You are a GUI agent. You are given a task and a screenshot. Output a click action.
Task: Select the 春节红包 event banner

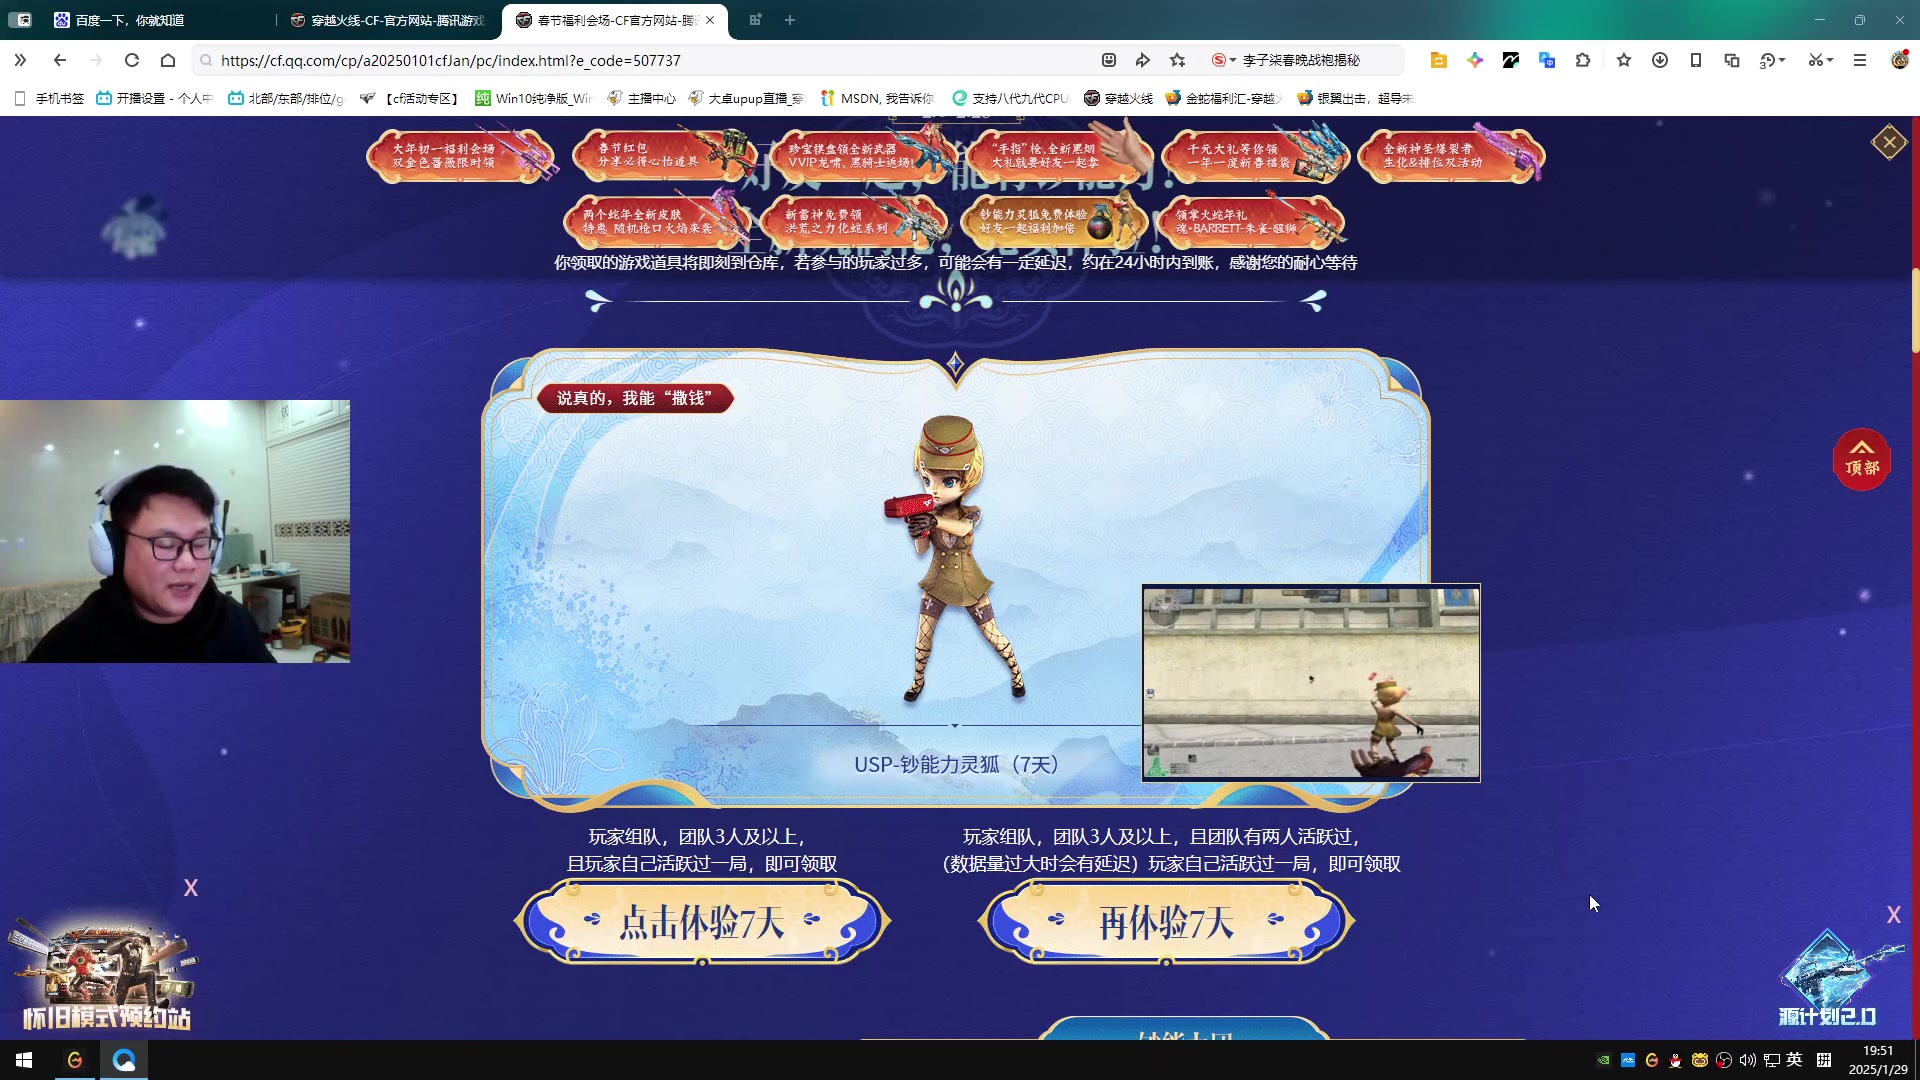point(663,156)
